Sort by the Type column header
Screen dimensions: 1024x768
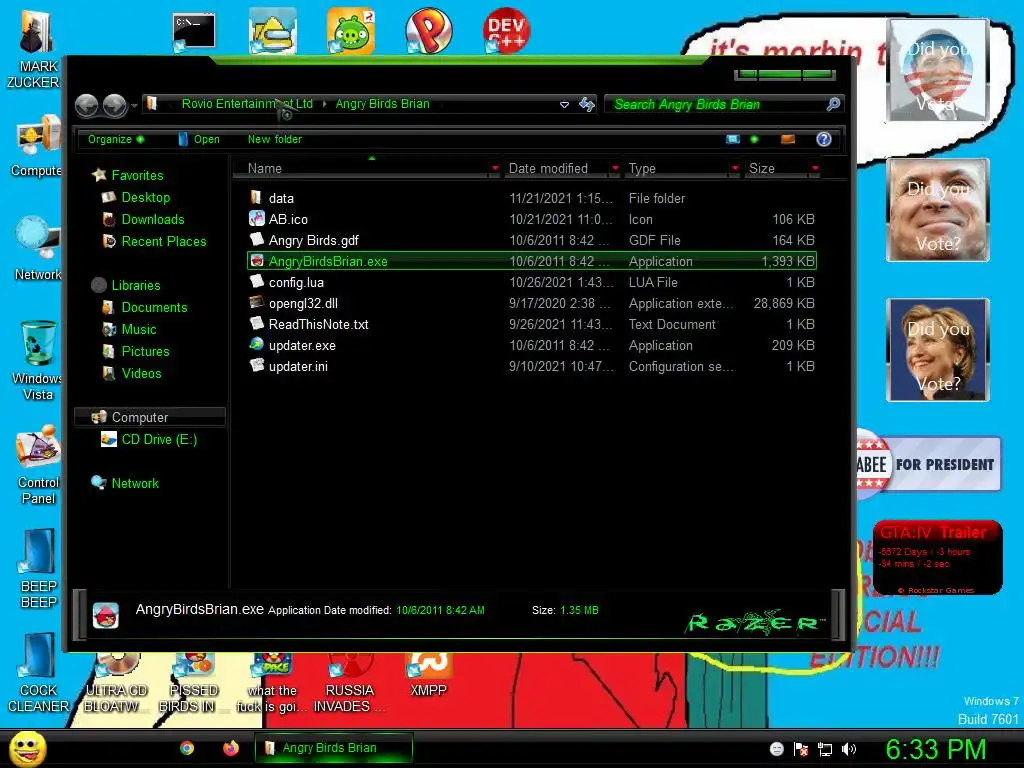(x=677, y=168)
